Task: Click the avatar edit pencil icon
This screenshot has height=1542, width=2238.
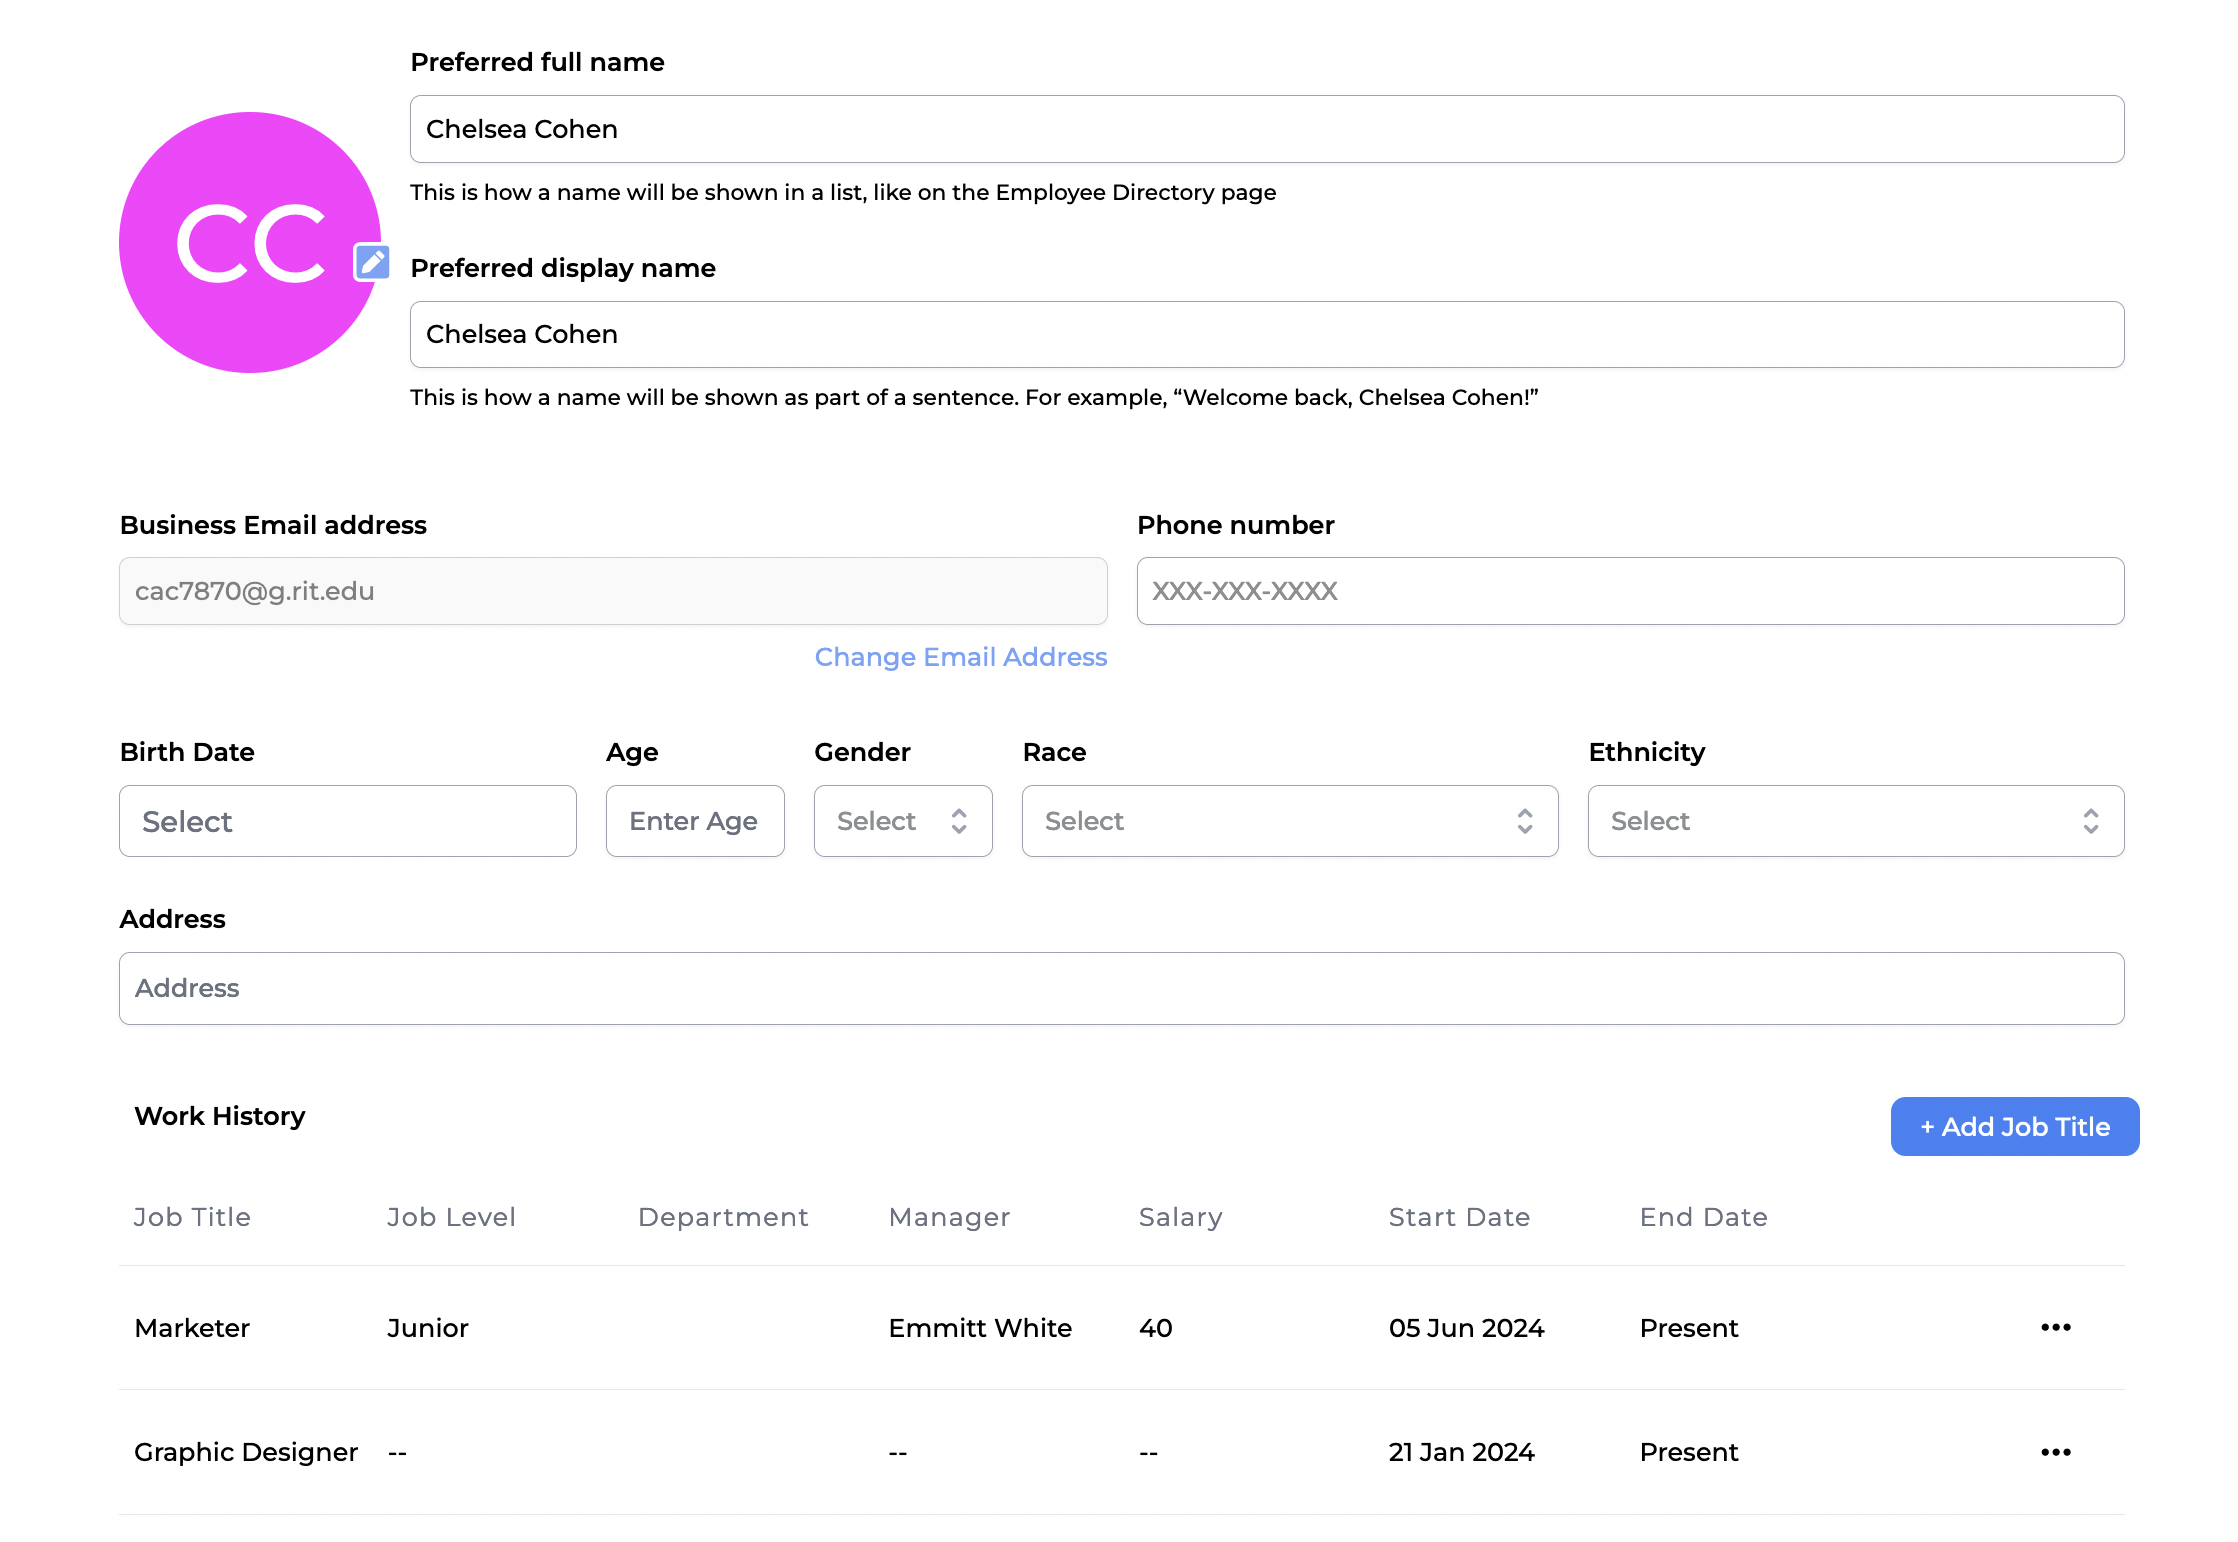Action: tap(372, 262)
